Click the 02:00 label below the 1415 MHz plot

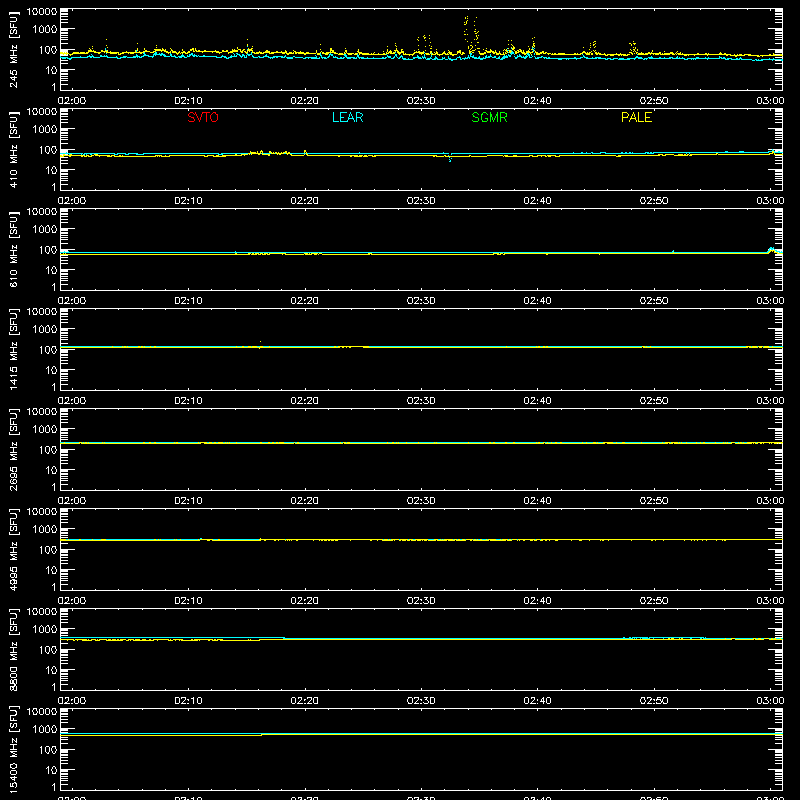(72, 401)
